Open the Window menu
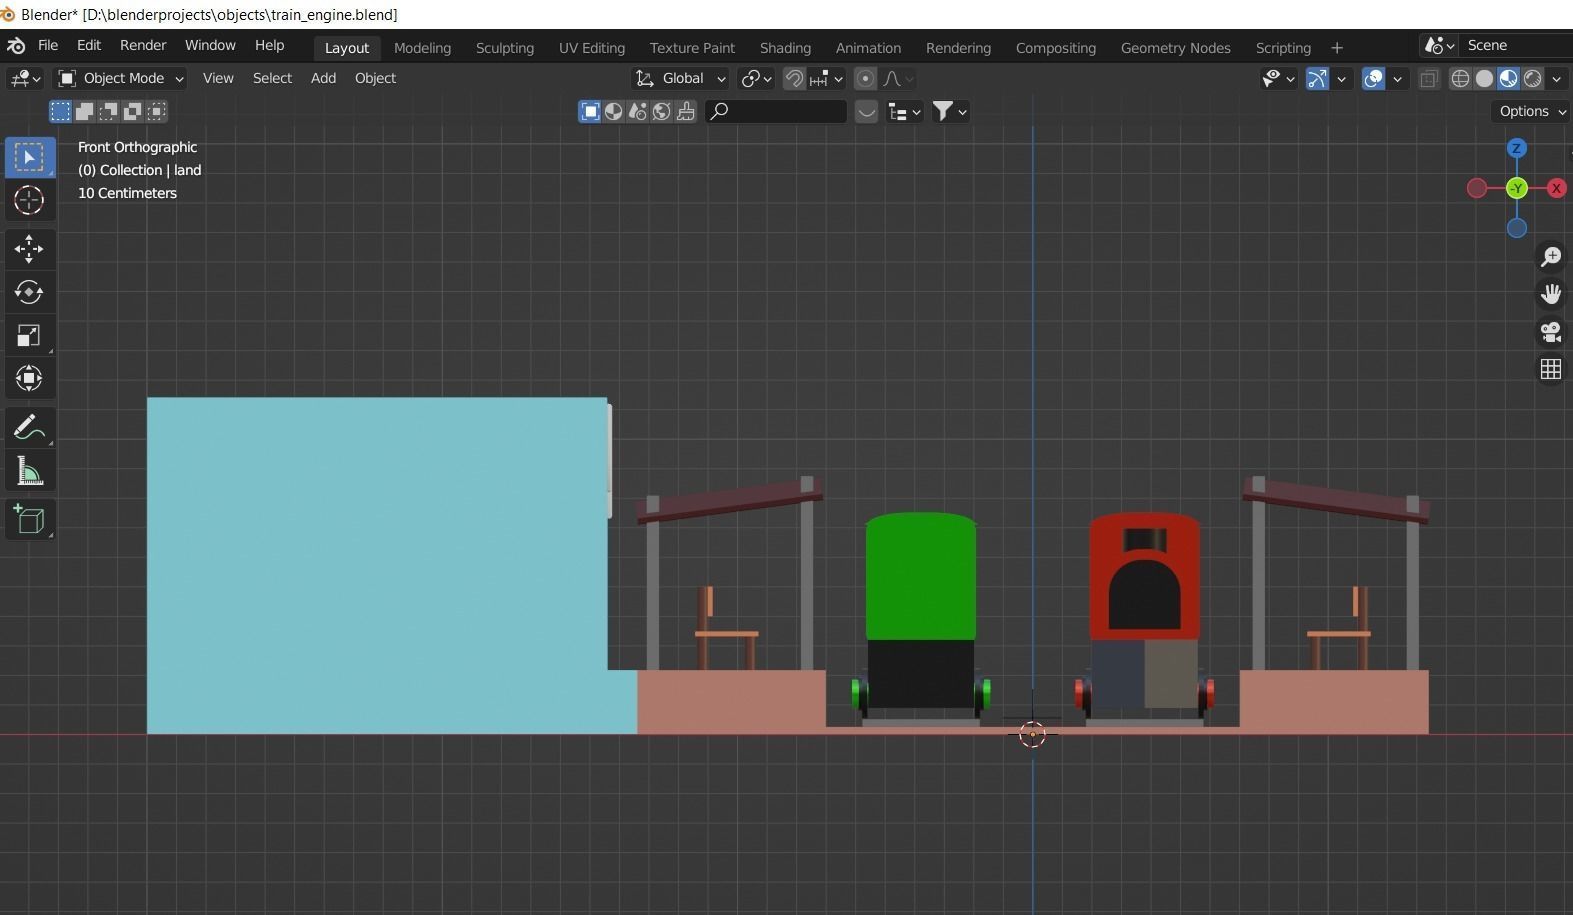The width and height of the screenshot is (1573, 915). tap(210, 46)
